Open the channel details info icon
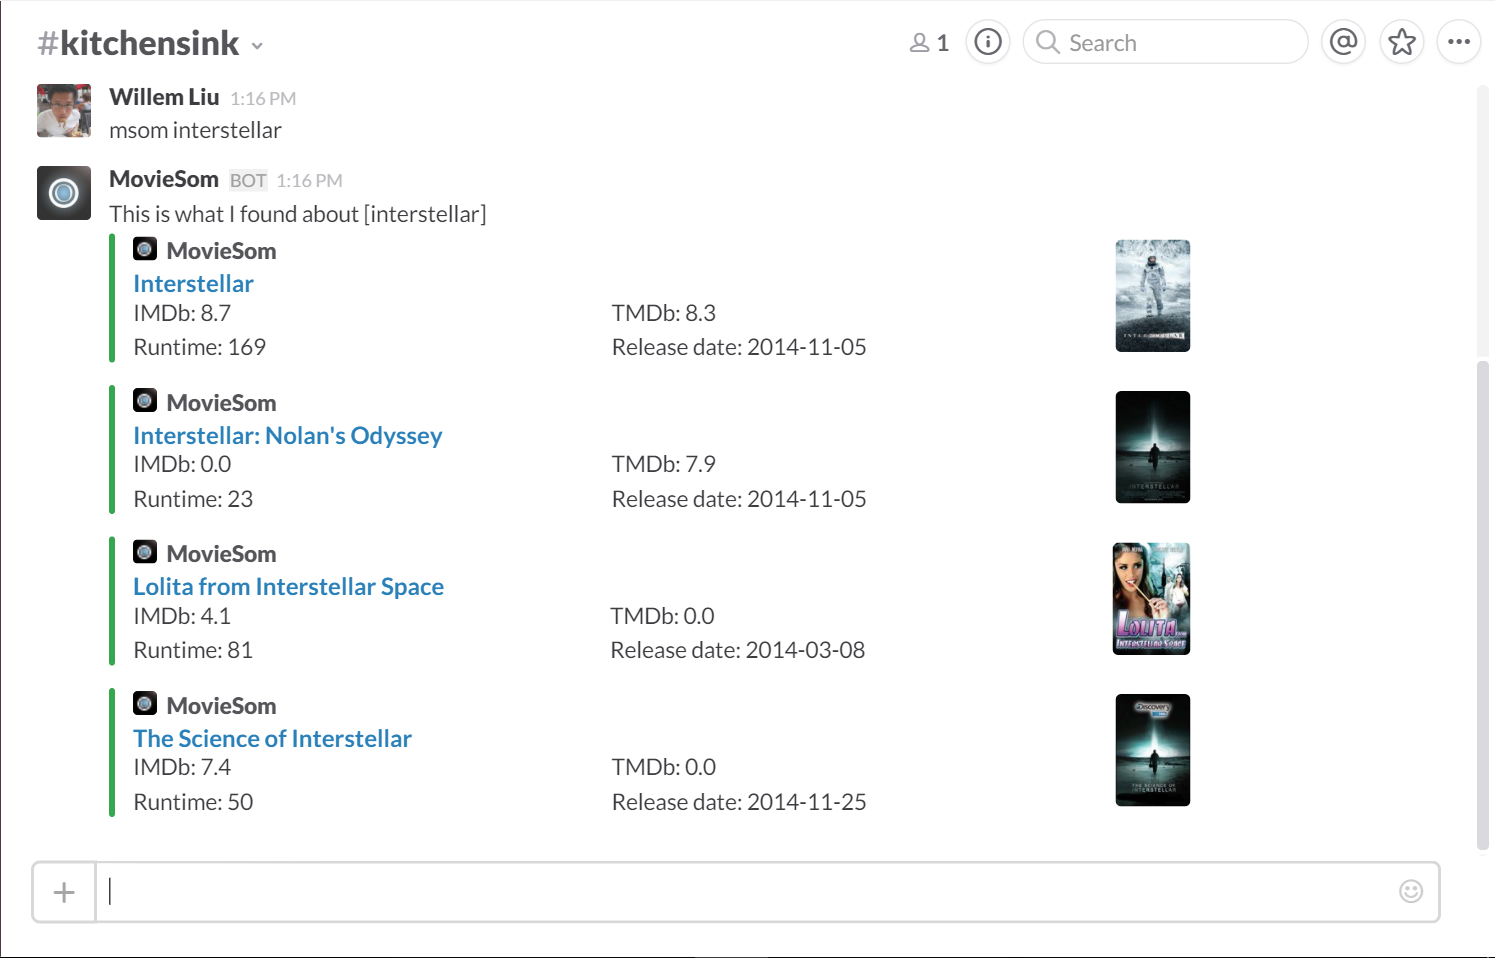 tap(988, 42)
